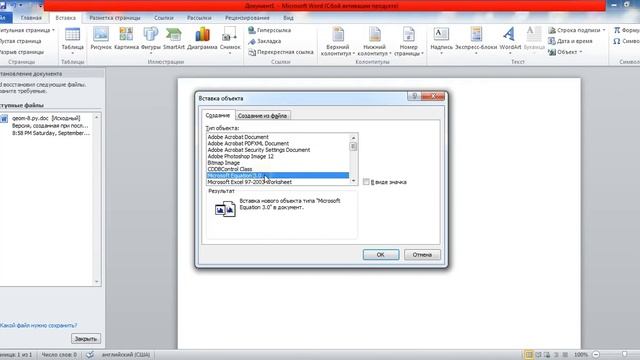Image resolution: width=640 pixels, height=360 pixels.
Task: Open the Какой файл нужно сохранить link
Action: click(x=38, y=326)
